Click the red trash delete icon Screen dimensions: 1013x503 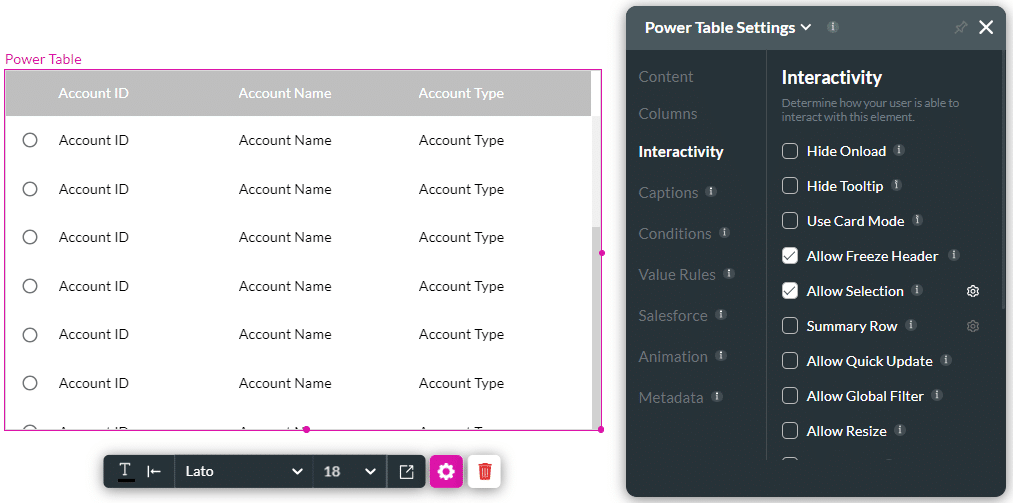click(x=485, y=471)
